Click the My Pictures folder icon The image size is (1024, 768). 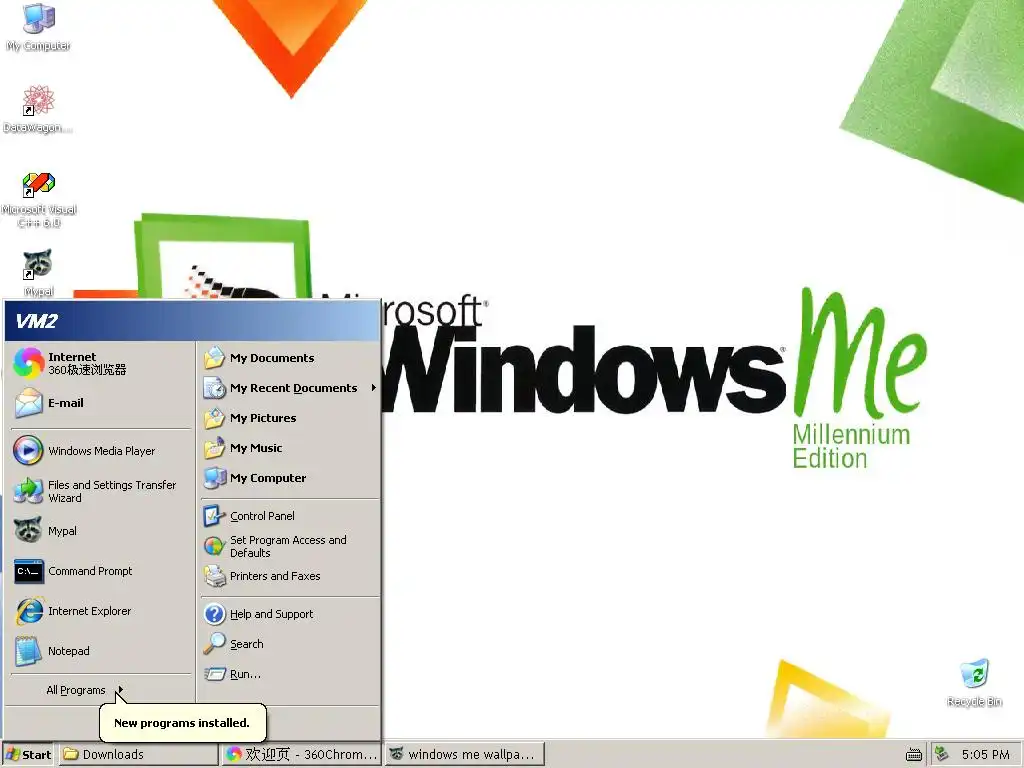(214, 418)
